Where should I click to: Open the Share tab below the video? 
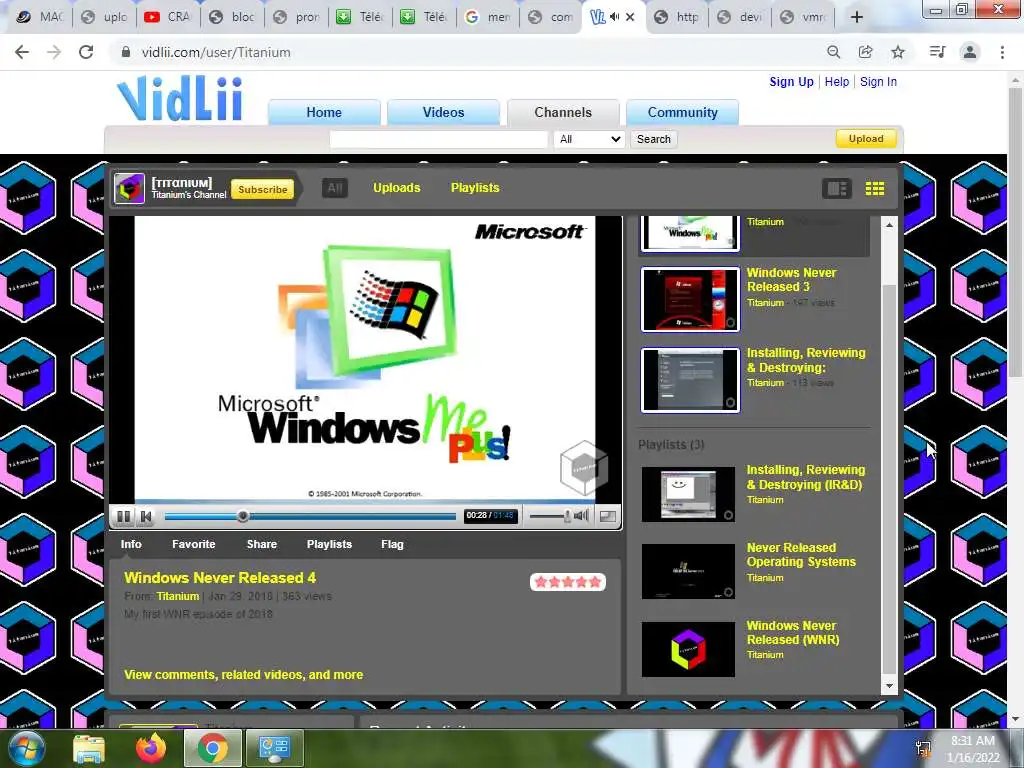point(262,544)
